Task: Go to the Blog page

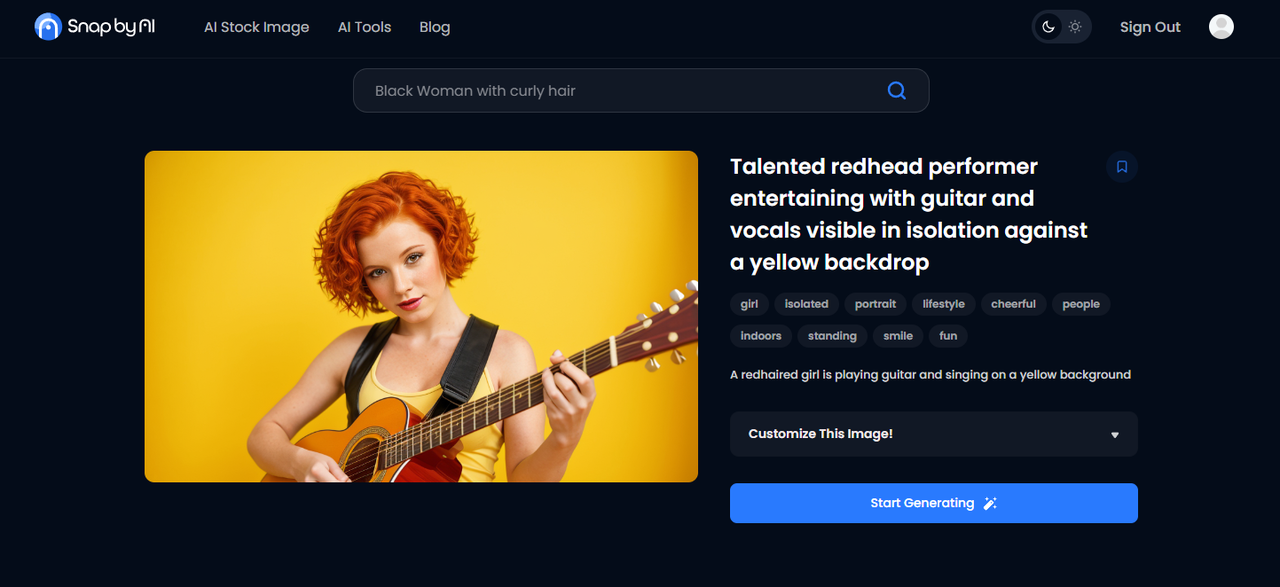Action: [x=434, y=27]
